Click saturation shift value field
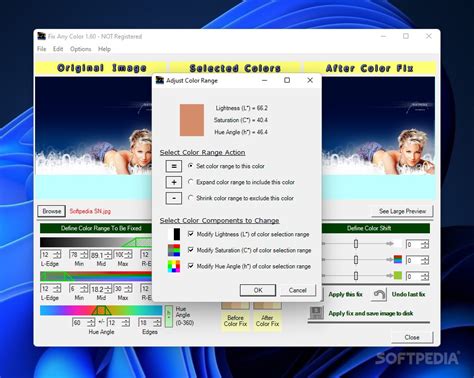 (417, 260)
